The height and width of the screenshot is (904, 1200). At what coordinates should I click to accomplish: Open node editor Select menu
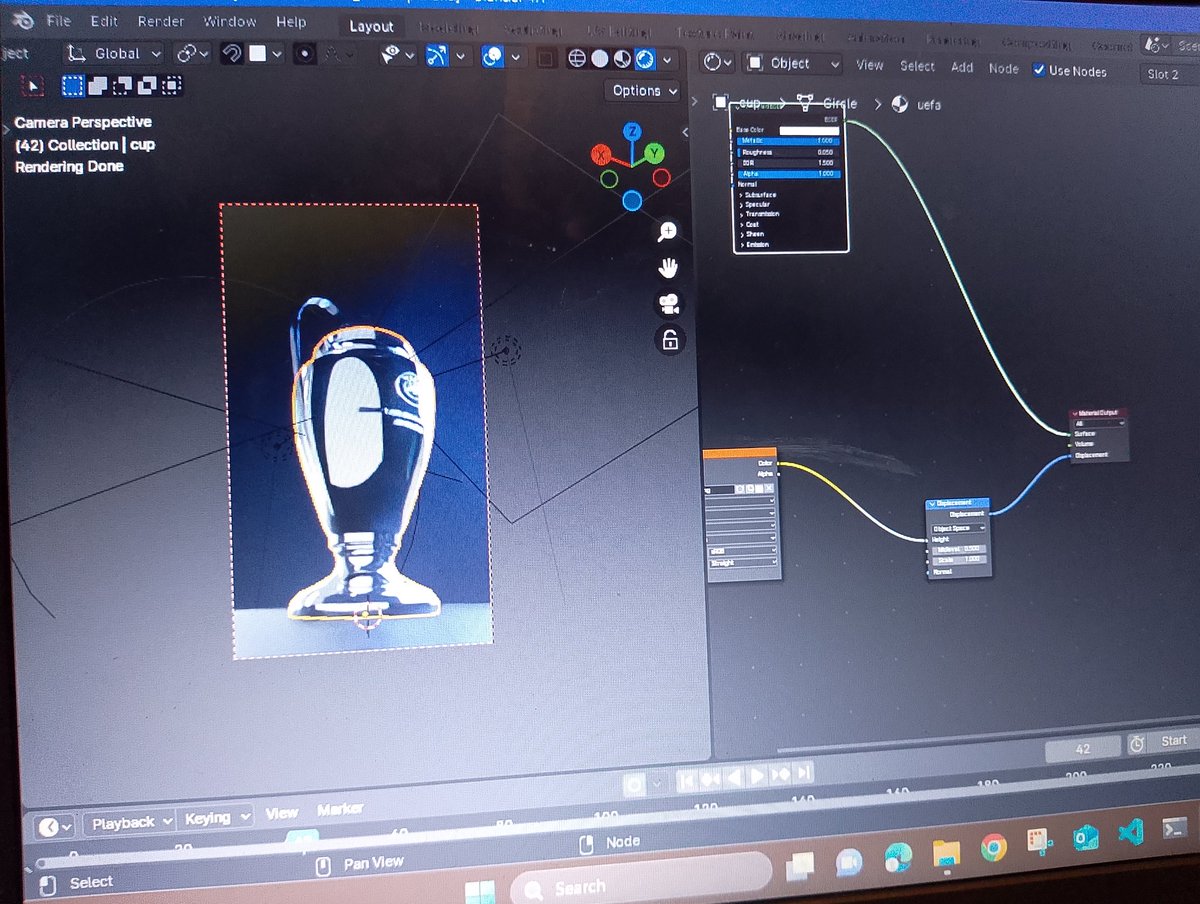click(x=917, y=66)
